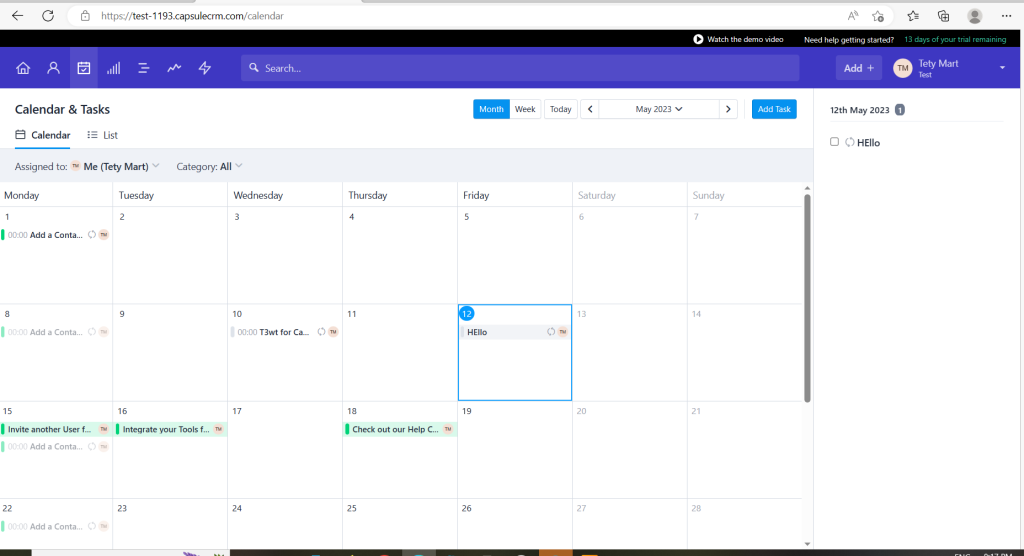Select day 4 in the calendar

[x=400, y=255]
